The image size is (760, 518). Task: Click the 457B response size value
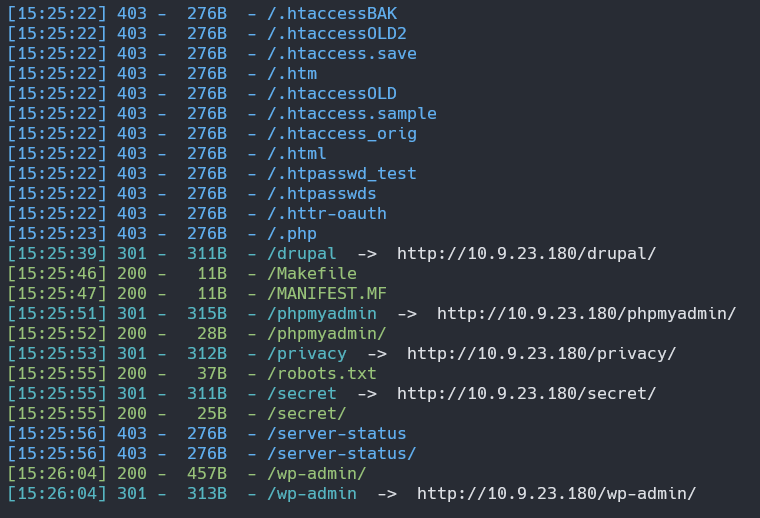pyautogui.click(x=207, y=473)
